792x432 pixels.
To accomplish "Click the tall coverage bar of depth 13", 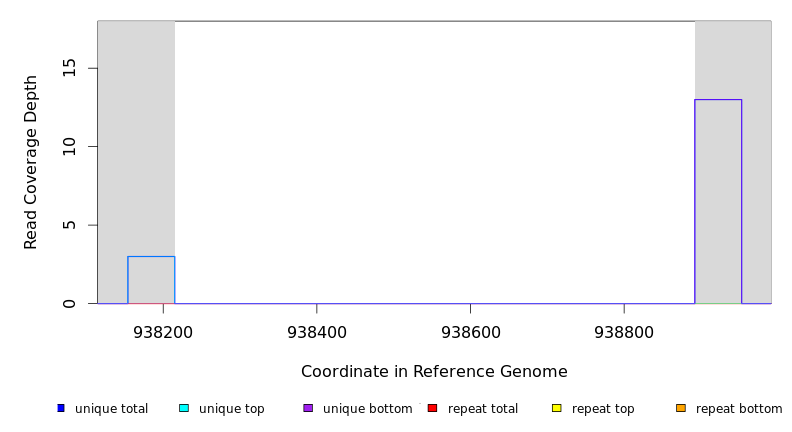I will (718, 201).
